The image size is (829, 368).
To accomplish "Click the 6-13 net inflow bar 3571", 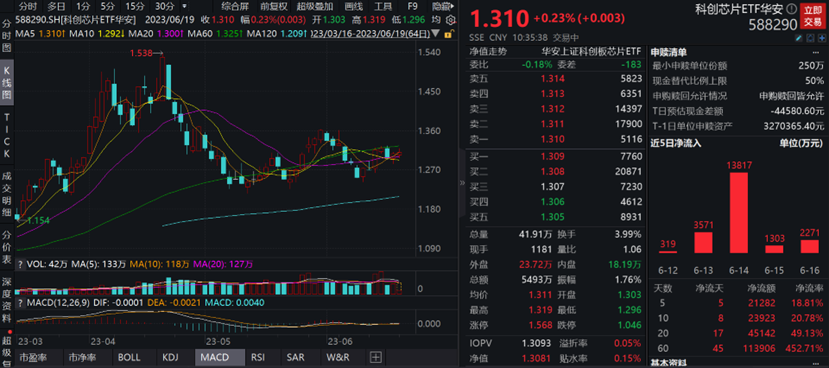I will tap(703, 242).
